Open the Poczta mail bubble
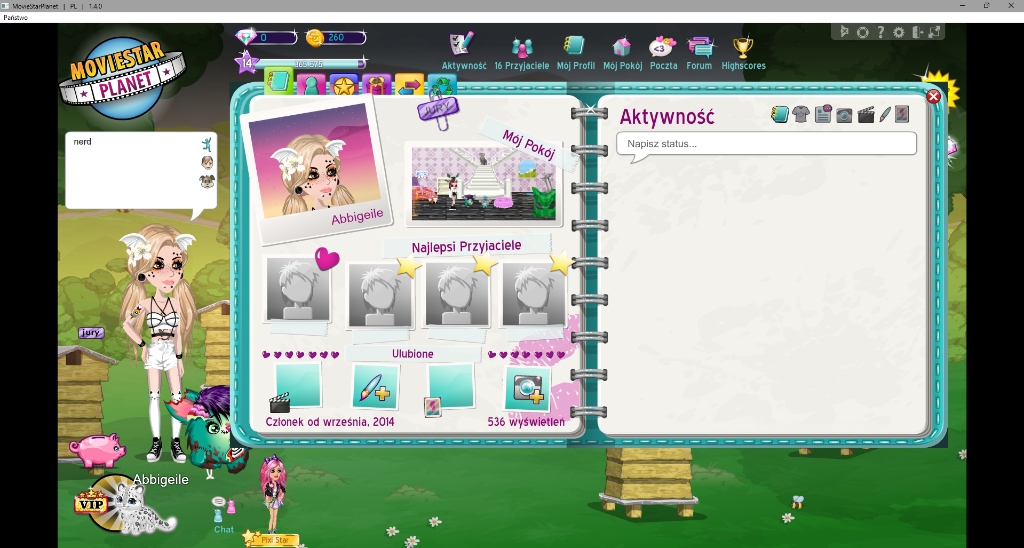This screenshot has width=1024, height=548. coord(662,46)
